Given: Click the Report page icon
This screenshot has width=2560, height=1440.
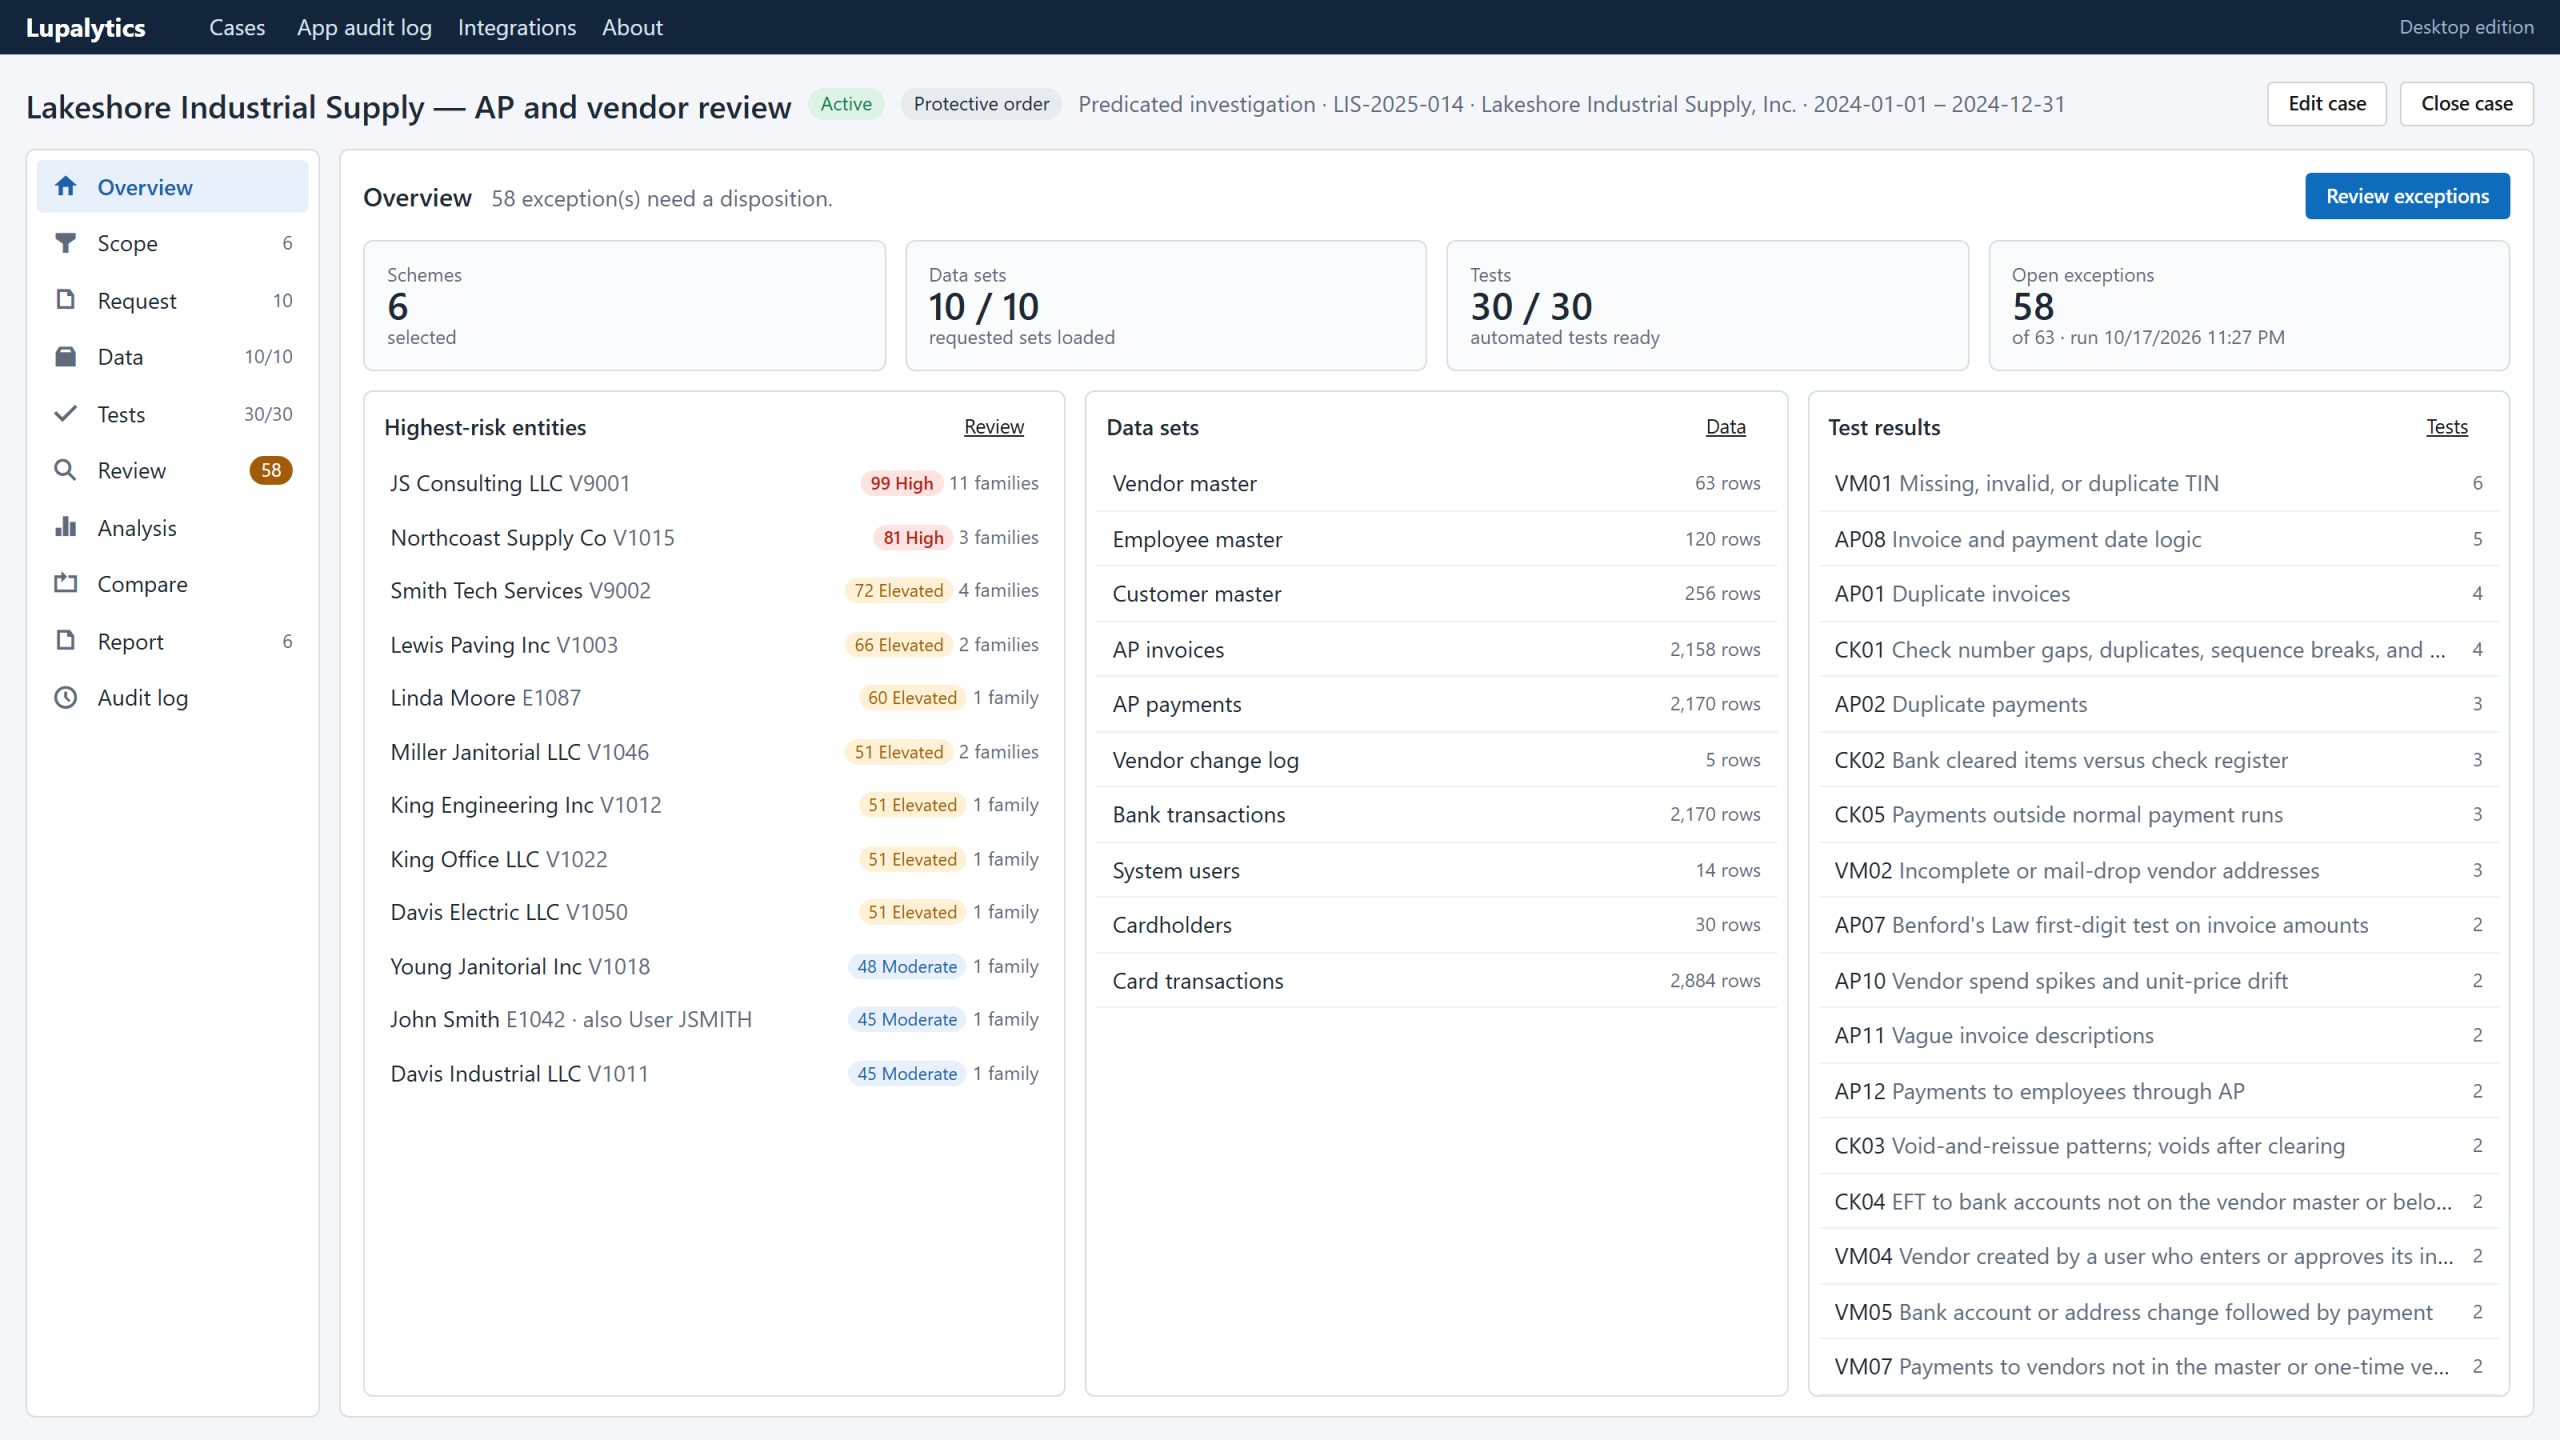Looking at the screenshot, I should tap(66, 641).
